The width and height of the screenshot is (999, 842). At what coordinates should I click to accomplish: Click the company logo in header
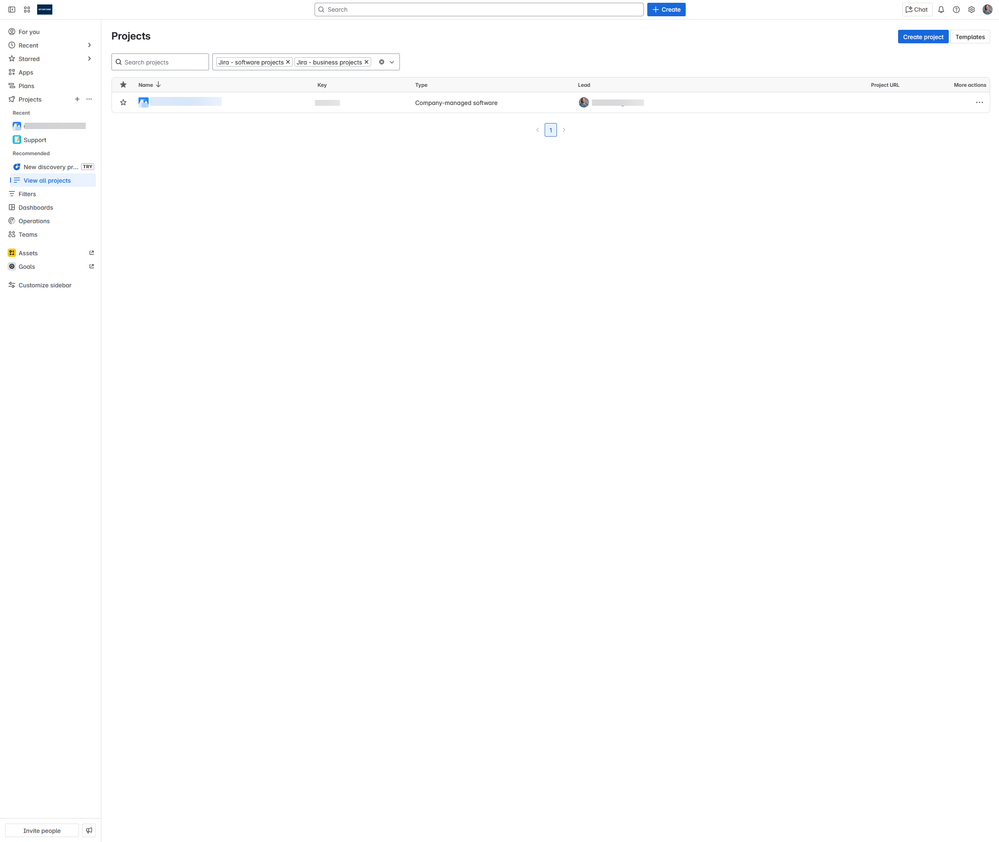pyautogui.click(x=45, y=10)
